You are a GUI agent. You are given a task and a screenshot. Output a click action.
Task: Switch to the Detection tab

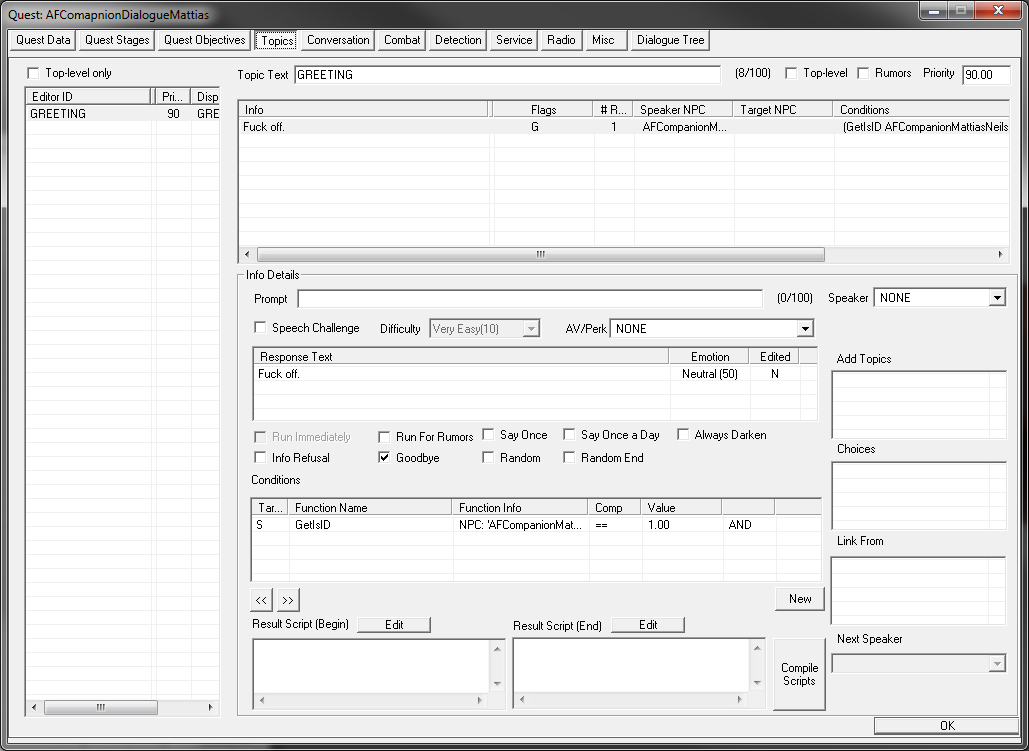(458, 40)
